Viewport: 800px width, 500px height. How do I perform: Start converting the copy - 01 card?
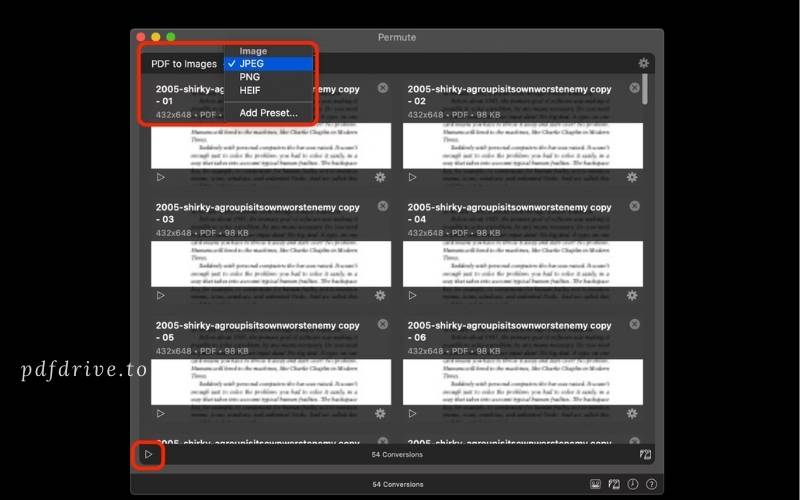coord(161,177)
